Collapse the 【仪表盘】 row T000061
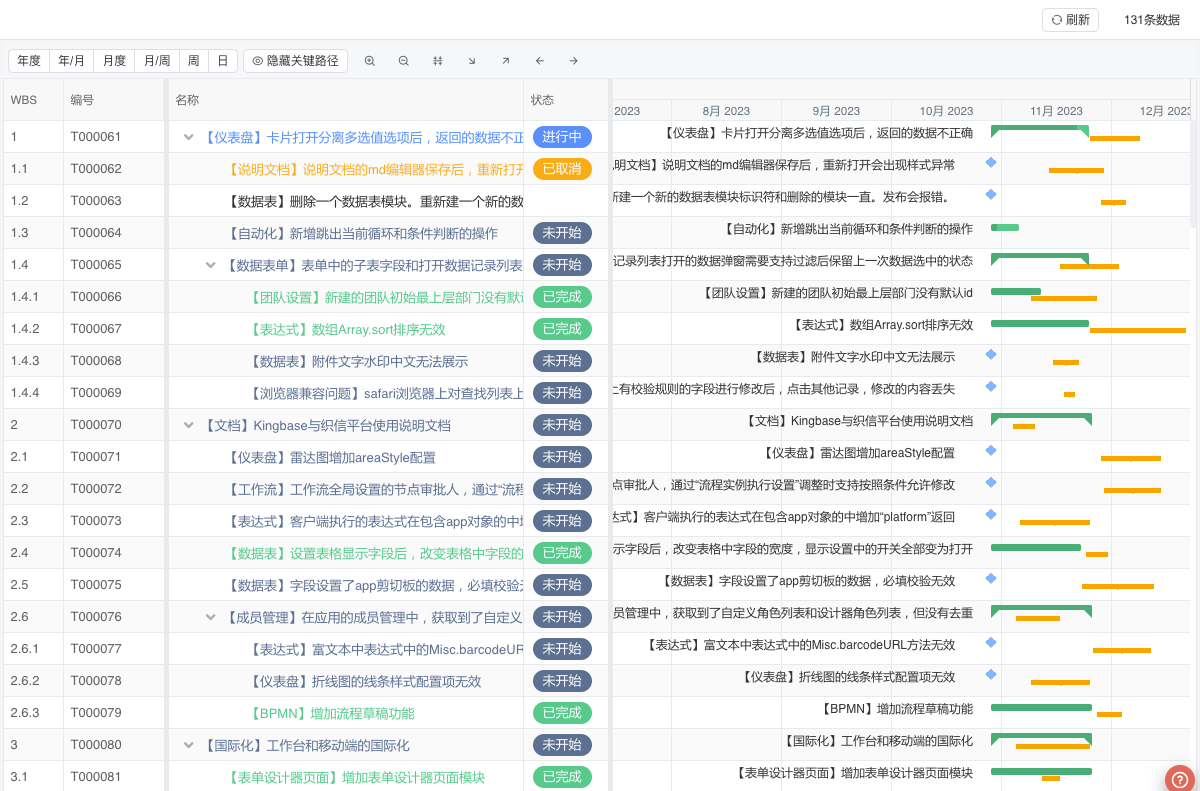This screenshot has width=1200, height=791. pyautogui.click(x=188, y=137)
